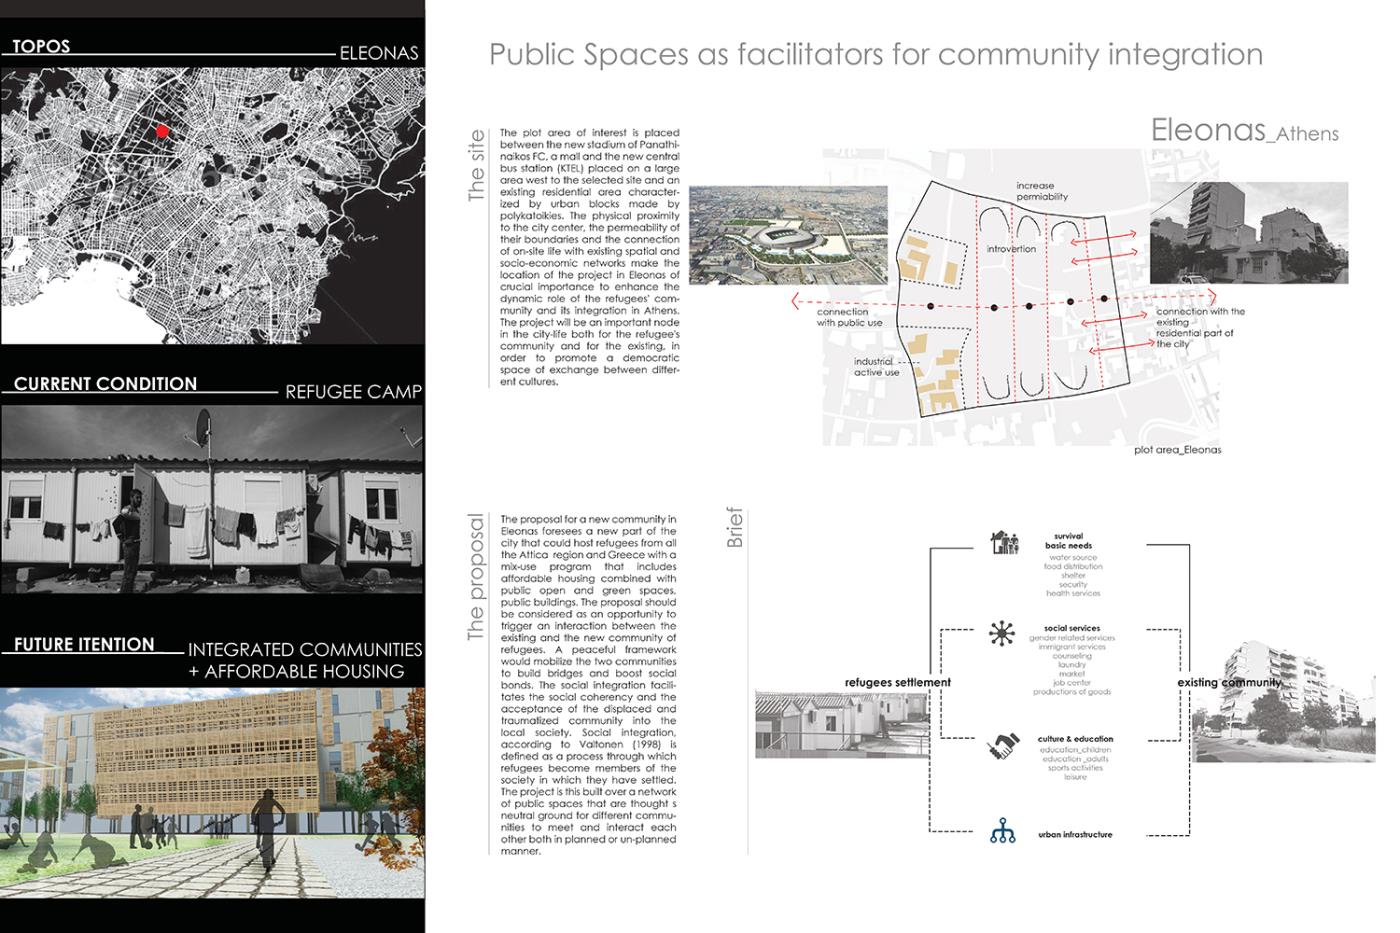
Task: Click leftmost black node on the dashed red axis
Action: coord(930,306)
